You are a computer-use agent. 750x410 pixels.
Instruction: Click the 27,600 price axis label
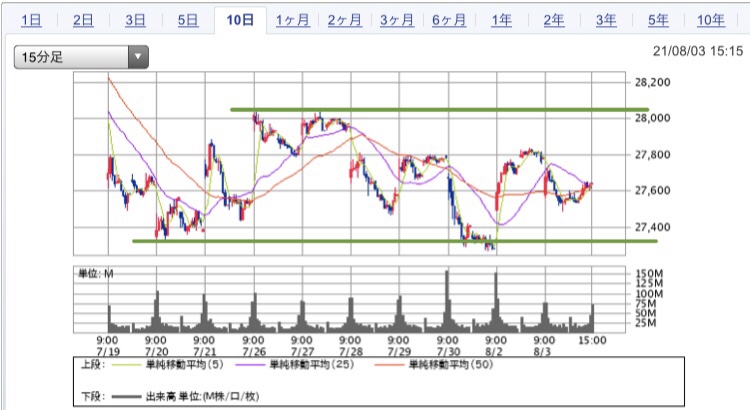(652, 190)
